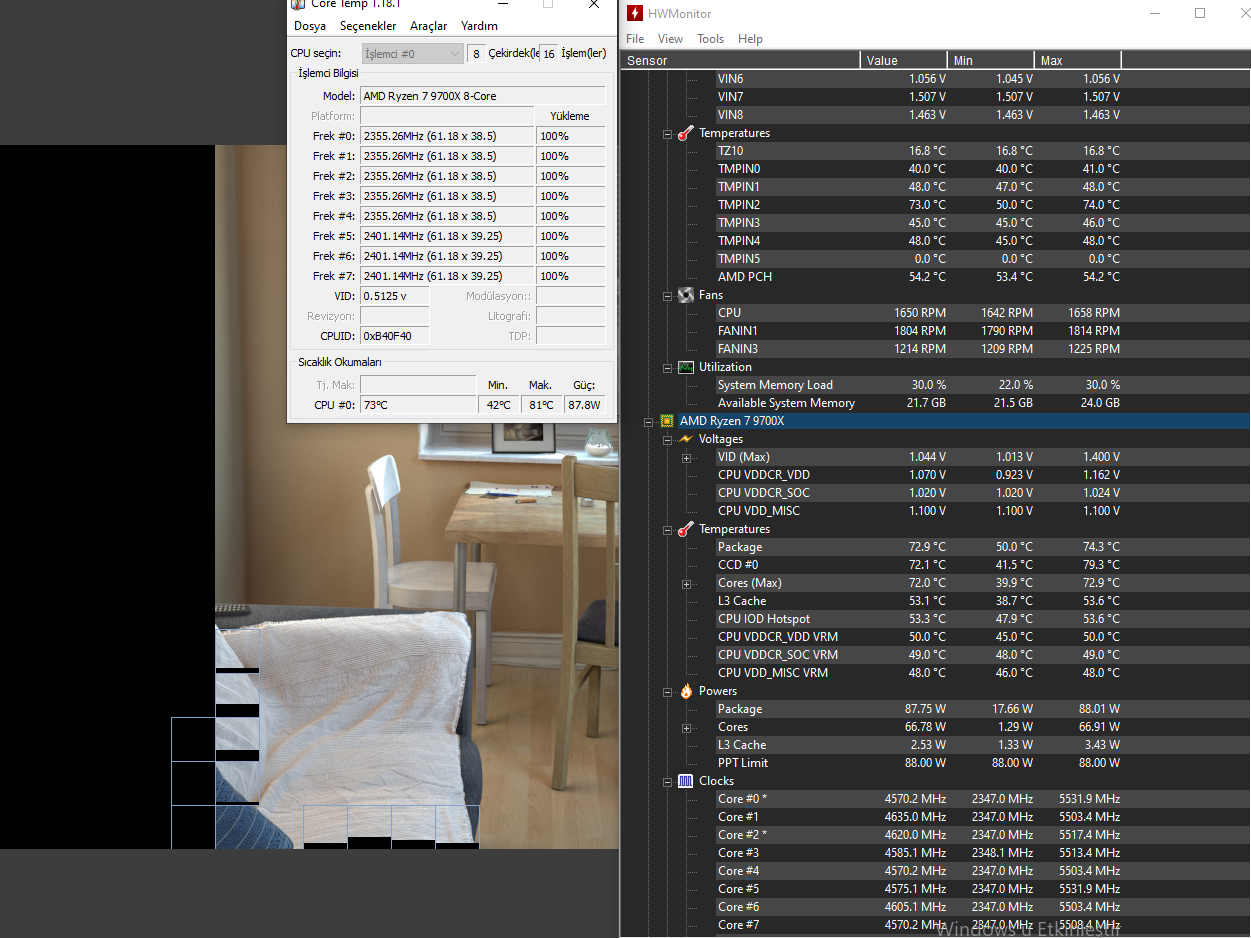Collapse the Voltages node under the Ryzen CPU
Screen dimensions: 1251x938
pos(668,440)
